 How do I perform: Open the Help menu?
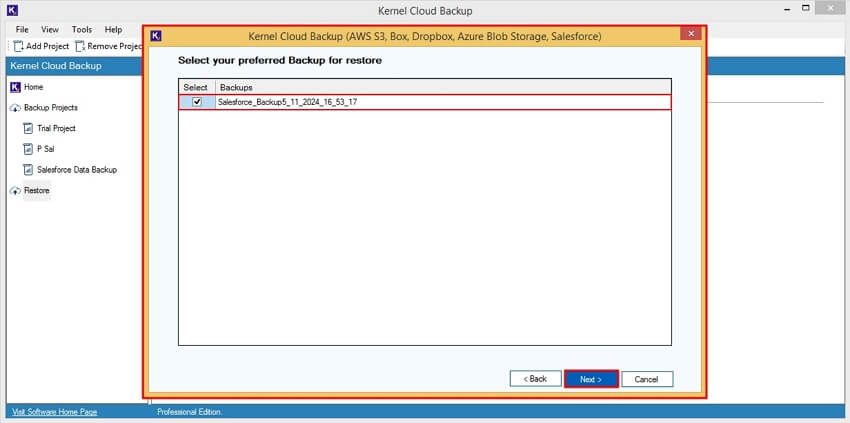coord(113,29)
